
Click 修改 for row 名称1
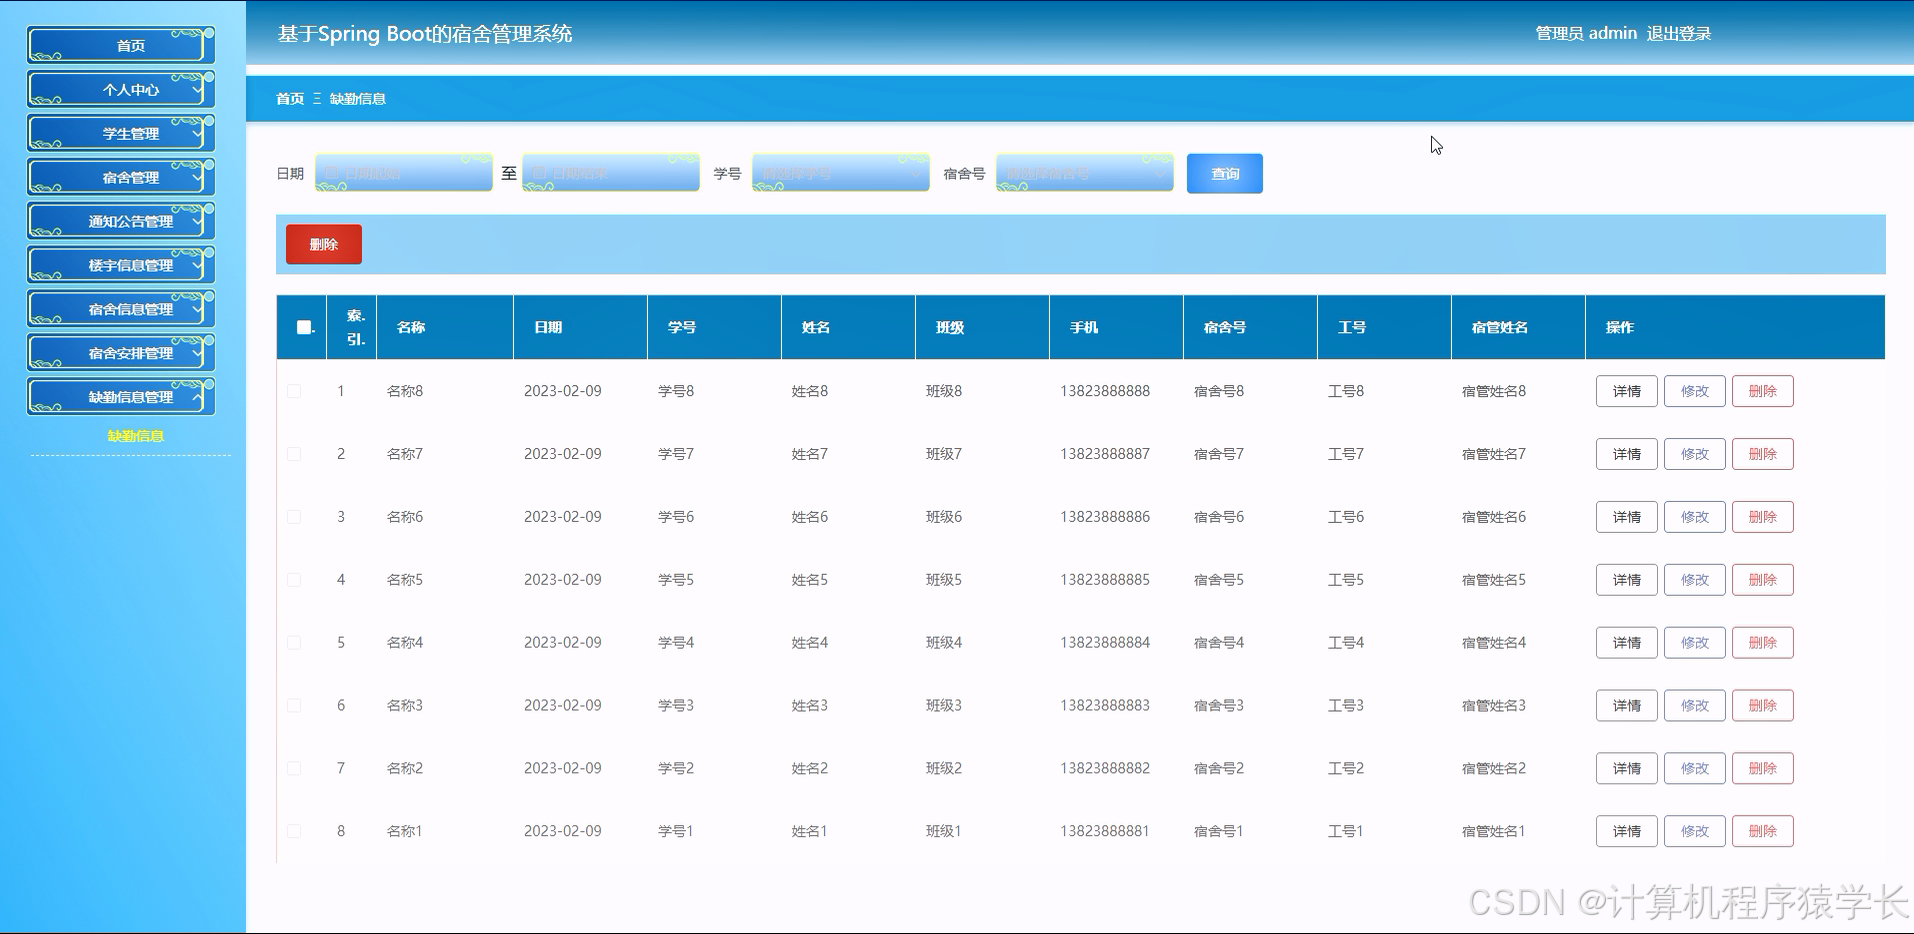(x=1694, y=831)
